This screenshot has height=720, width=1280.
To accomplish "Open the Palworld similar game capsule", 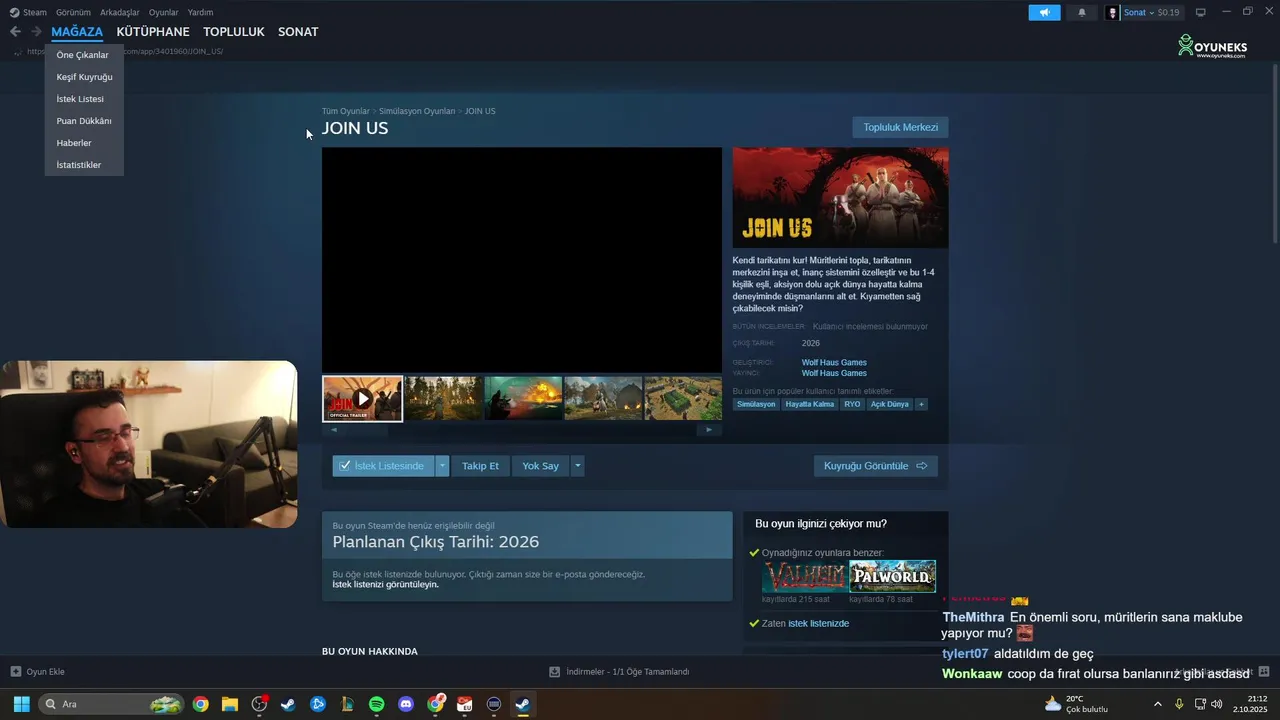I will [892, 576].
